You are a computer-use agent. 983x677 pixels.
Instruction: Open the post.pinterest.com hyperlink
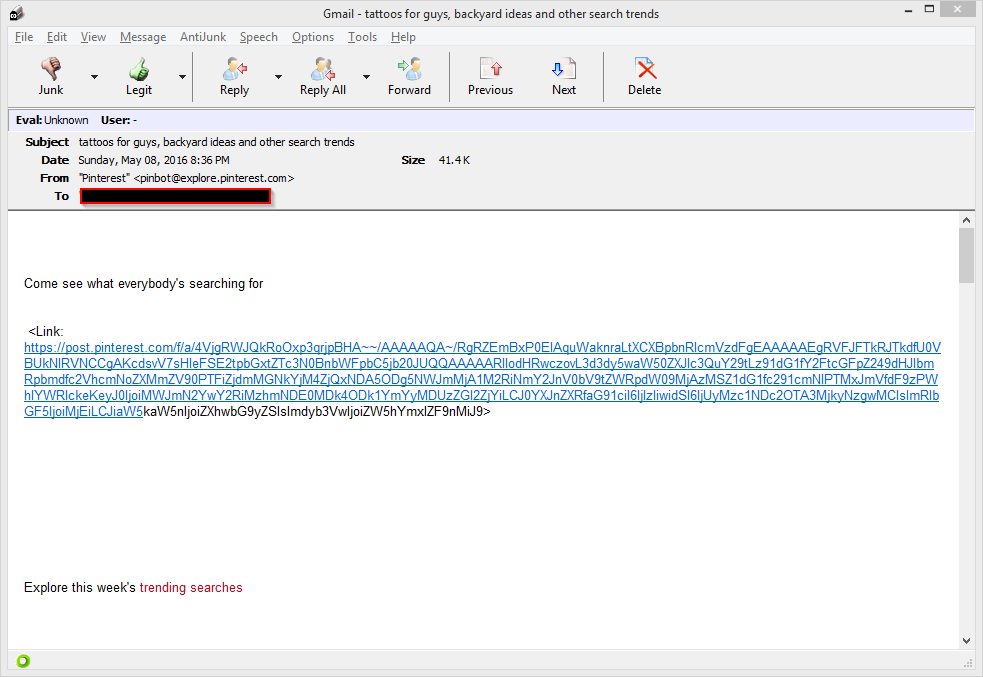point(482,379)
